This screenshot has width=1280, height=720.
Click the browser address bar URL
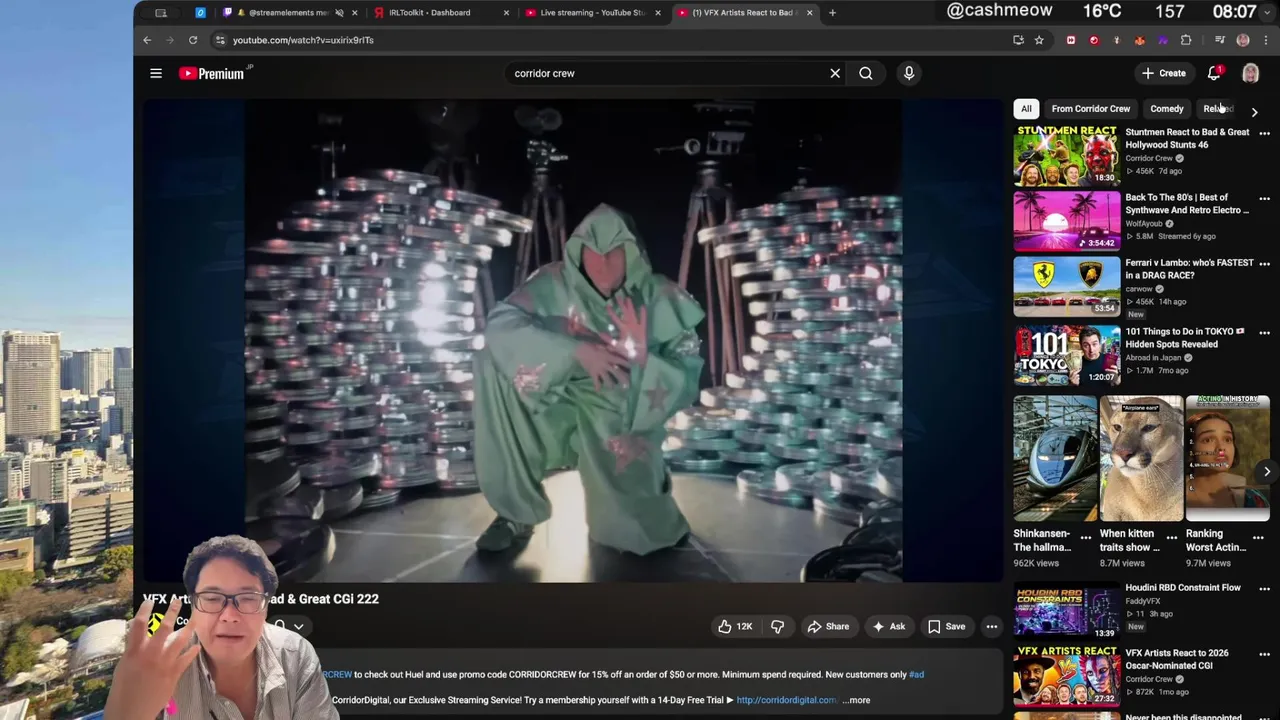click(x=303, y=40)
